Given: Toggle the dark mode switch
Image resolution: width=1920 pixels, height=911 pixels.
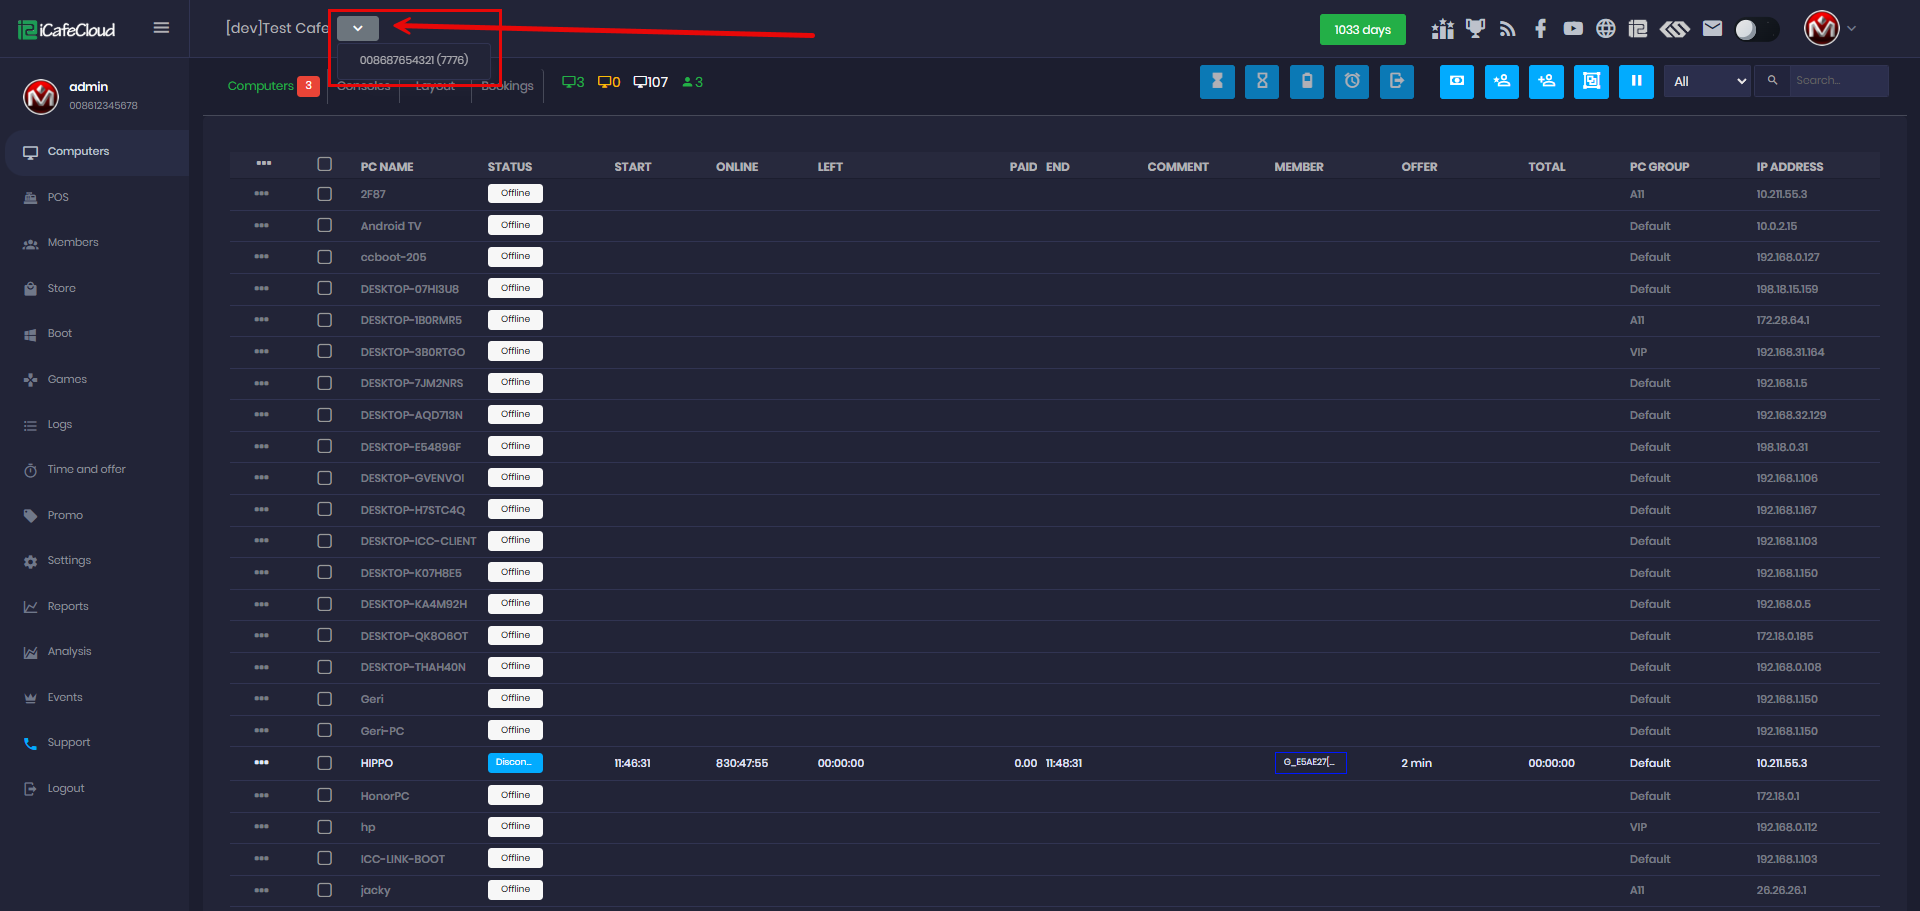Looking at the screenshot, I should click(x=1756, y=29).
